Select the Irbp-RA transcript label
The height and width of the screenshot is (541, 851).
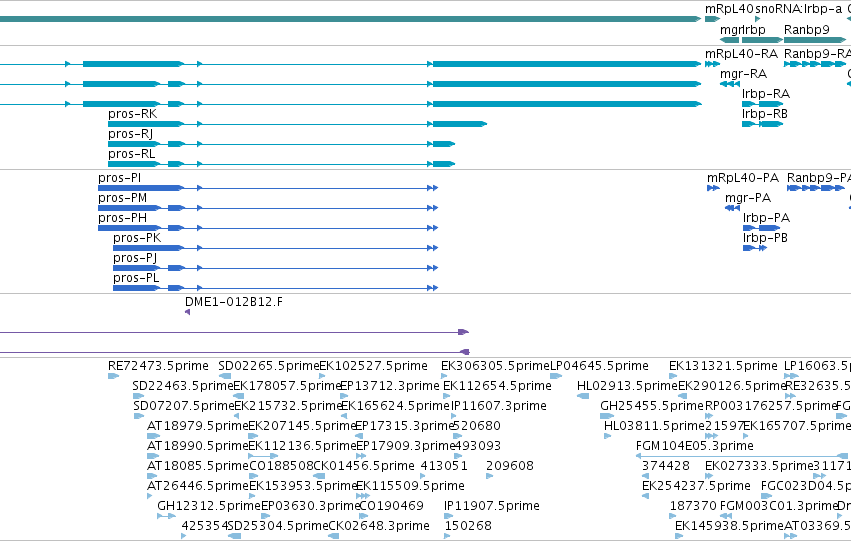click(x=765, y=94)
